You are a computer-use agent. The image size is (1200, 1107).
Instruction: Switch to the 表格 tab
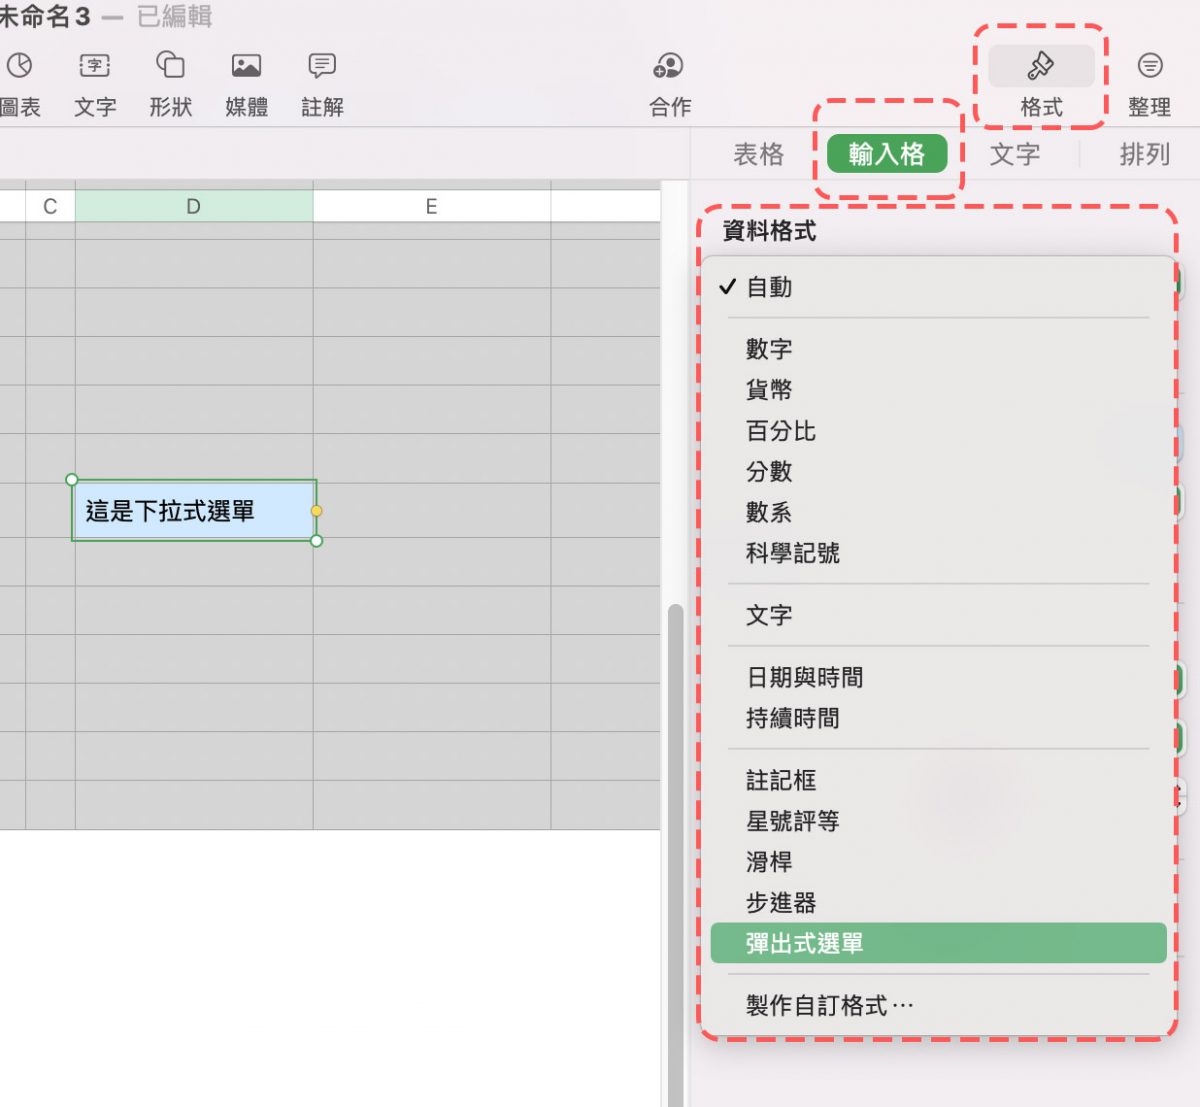tap(759, 154)
